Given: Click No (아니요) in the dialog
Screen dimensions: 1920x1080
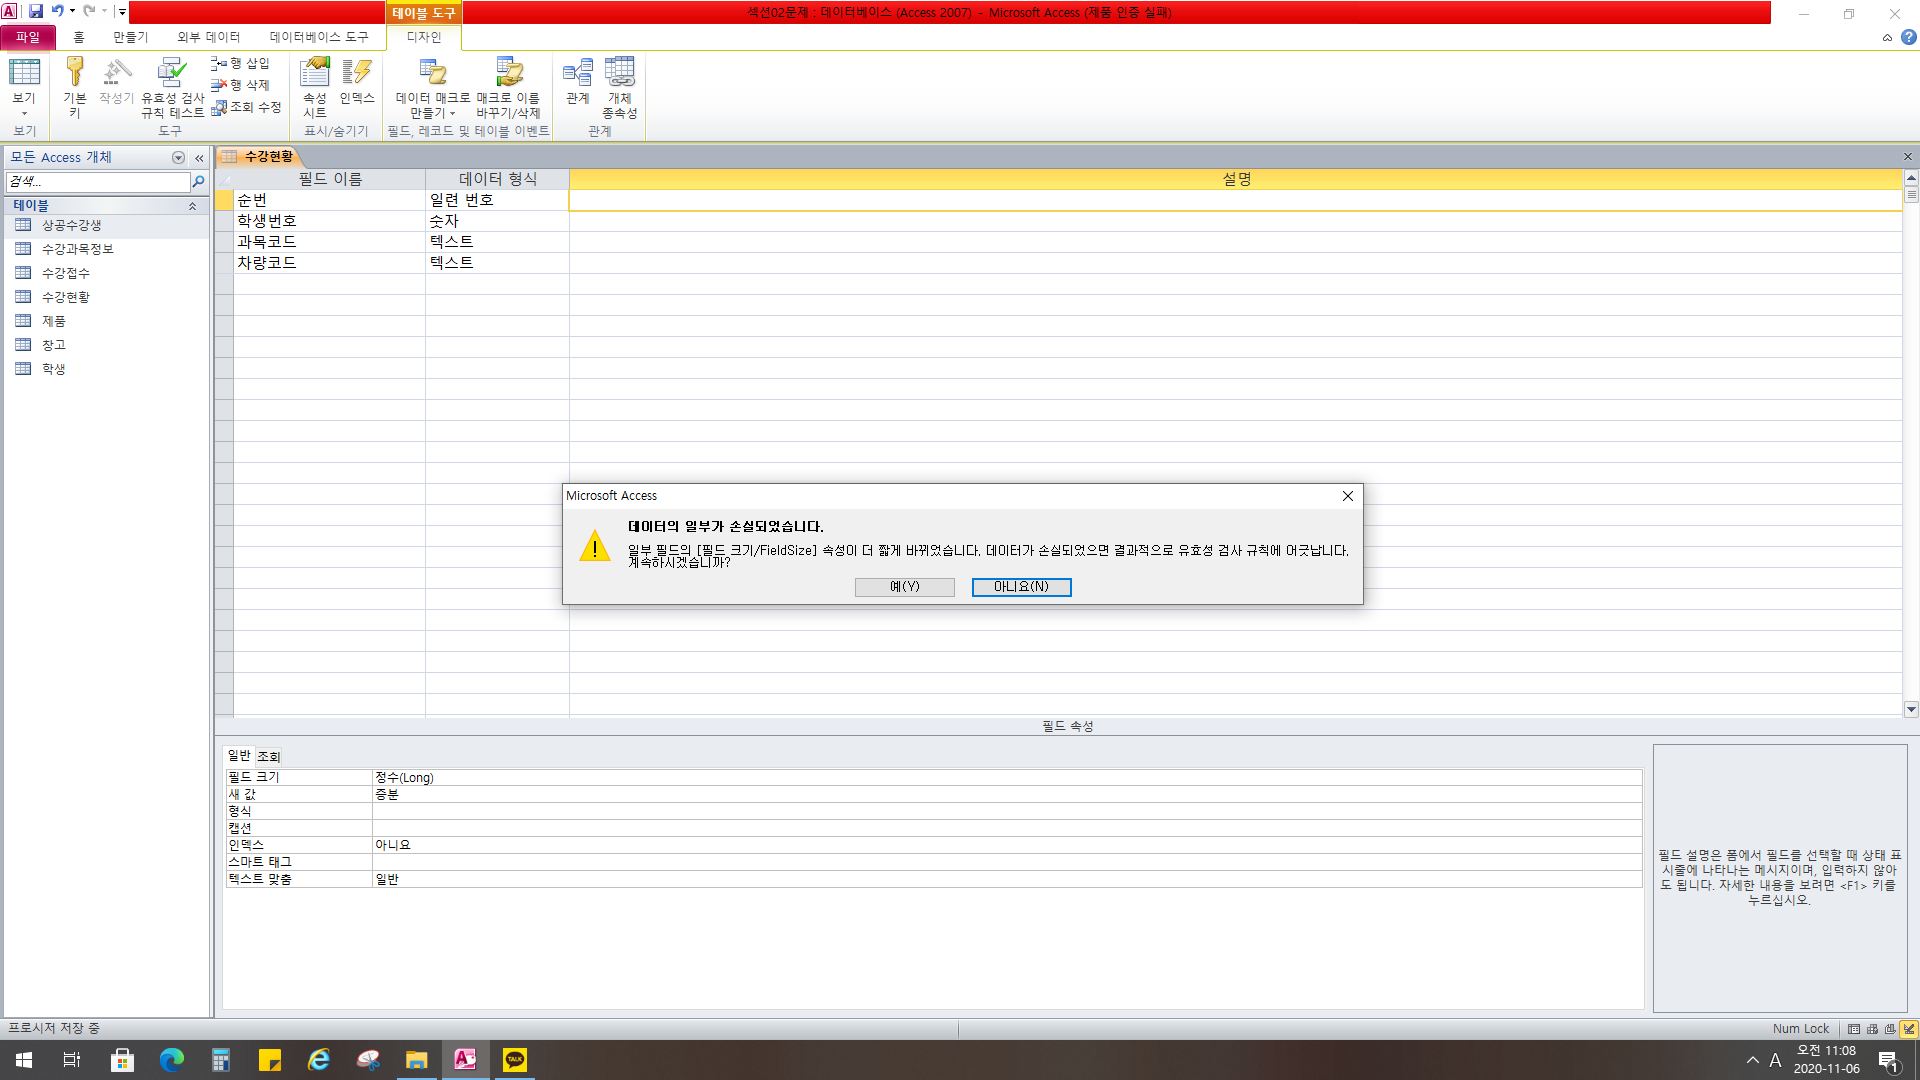Looking at the screenshot, I should tap(1021, 587).
